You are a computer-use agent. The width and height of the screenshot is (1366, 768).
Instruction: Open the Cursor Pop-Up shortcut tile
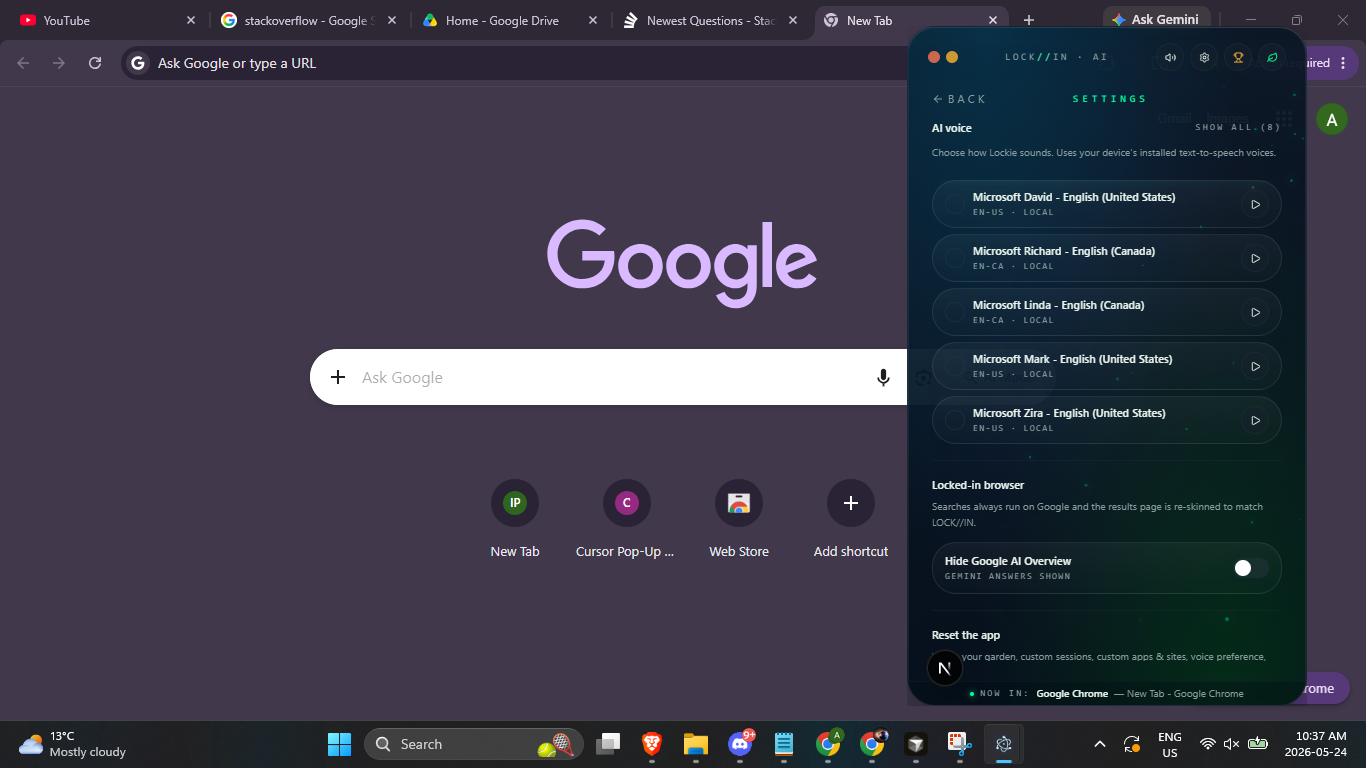coord(626,519)
